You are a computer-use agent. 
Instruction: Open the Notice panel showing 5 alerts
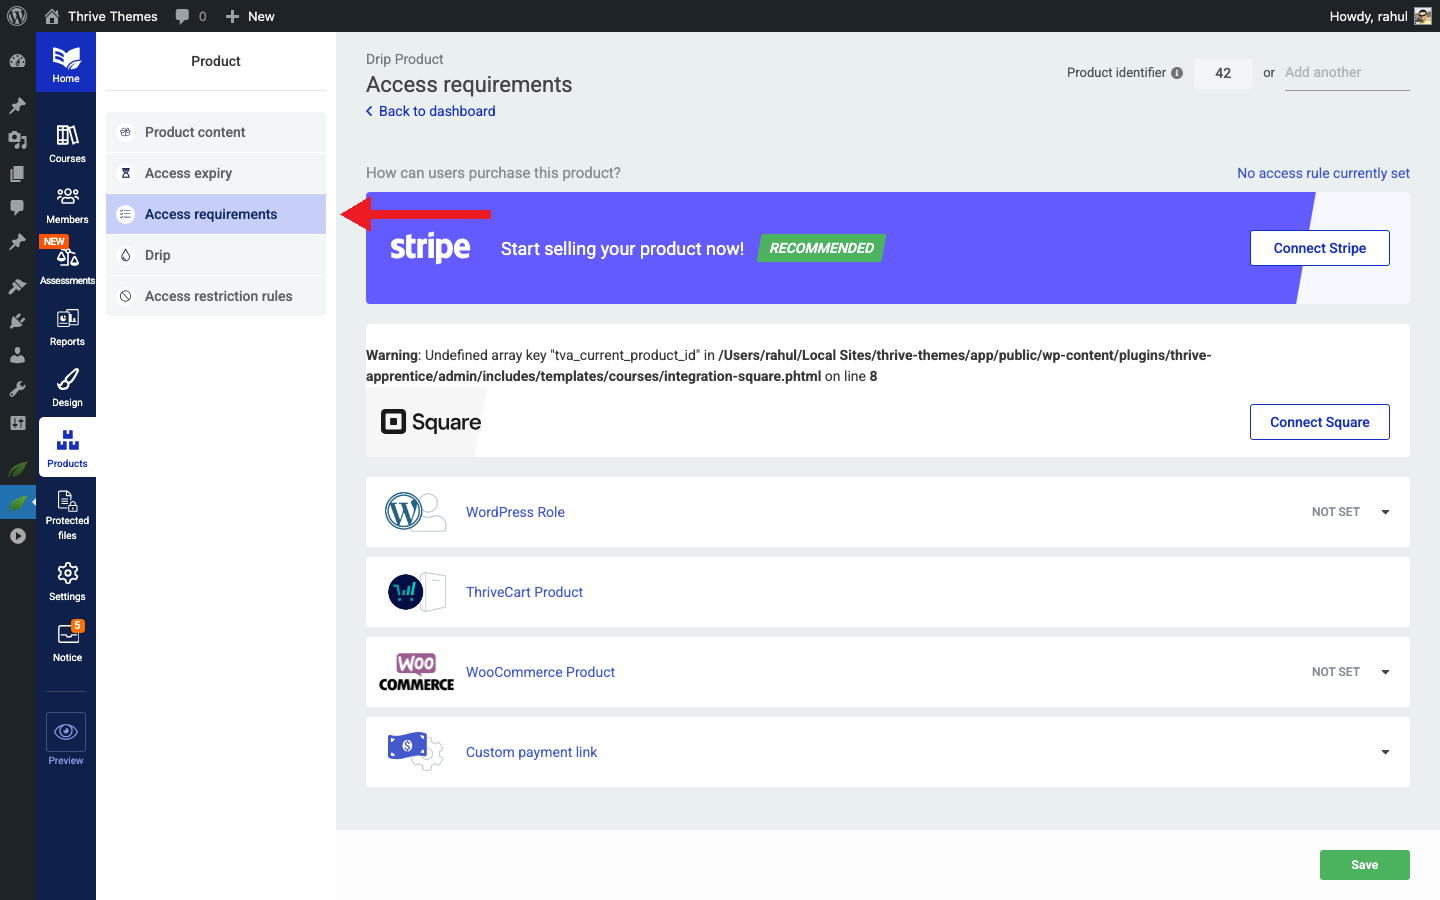(66, 643)
